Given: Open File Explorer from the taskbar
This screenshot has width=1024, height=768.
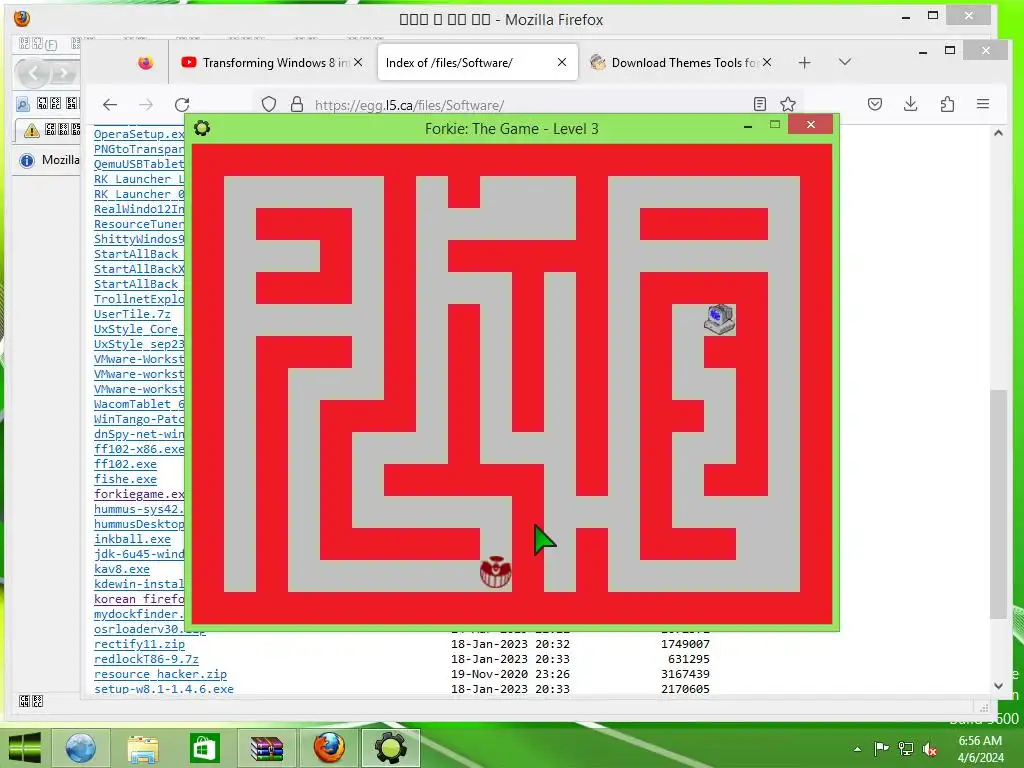Looking at the screenshot, I should (x=142, y=748).
